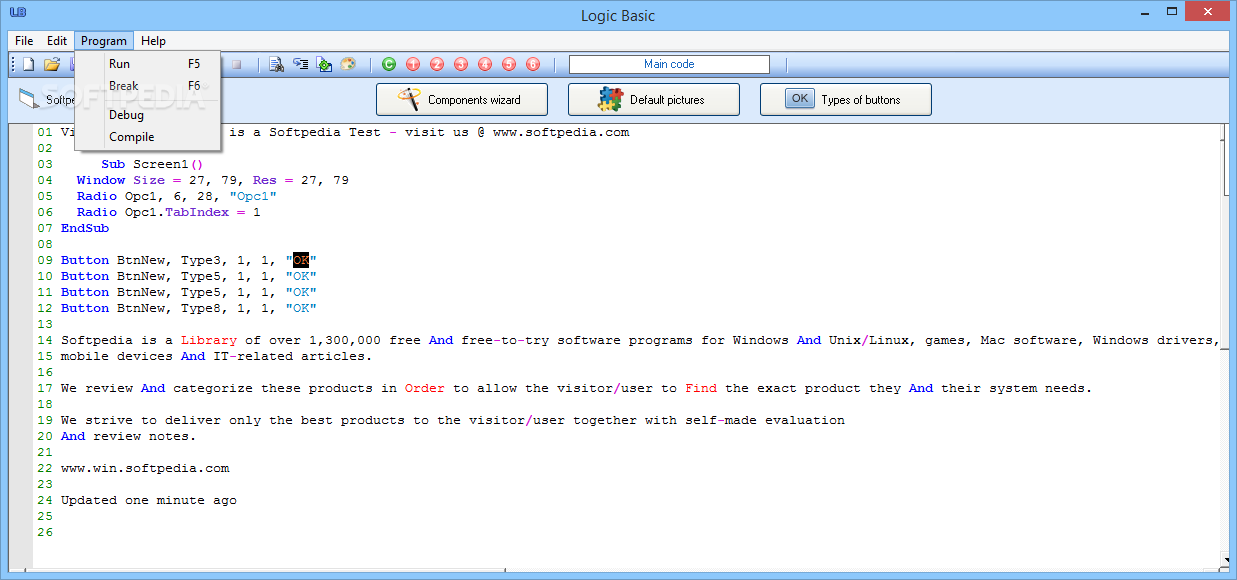Click www.win.softpedia.com on line 22
This screenshot has height=580, width=1237.
[x=145, y=468]
